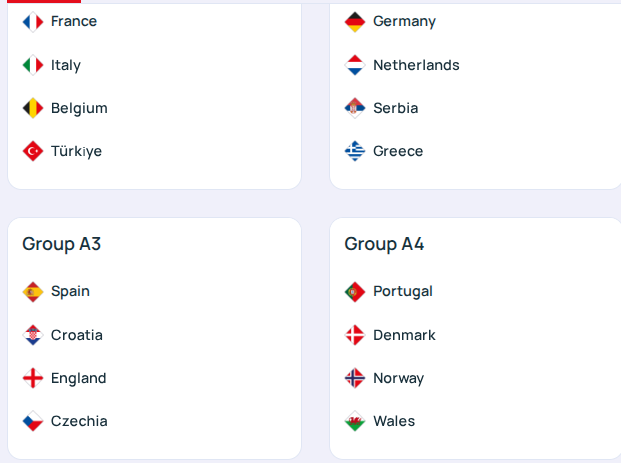Select Denmark team name

click(404, 335)
